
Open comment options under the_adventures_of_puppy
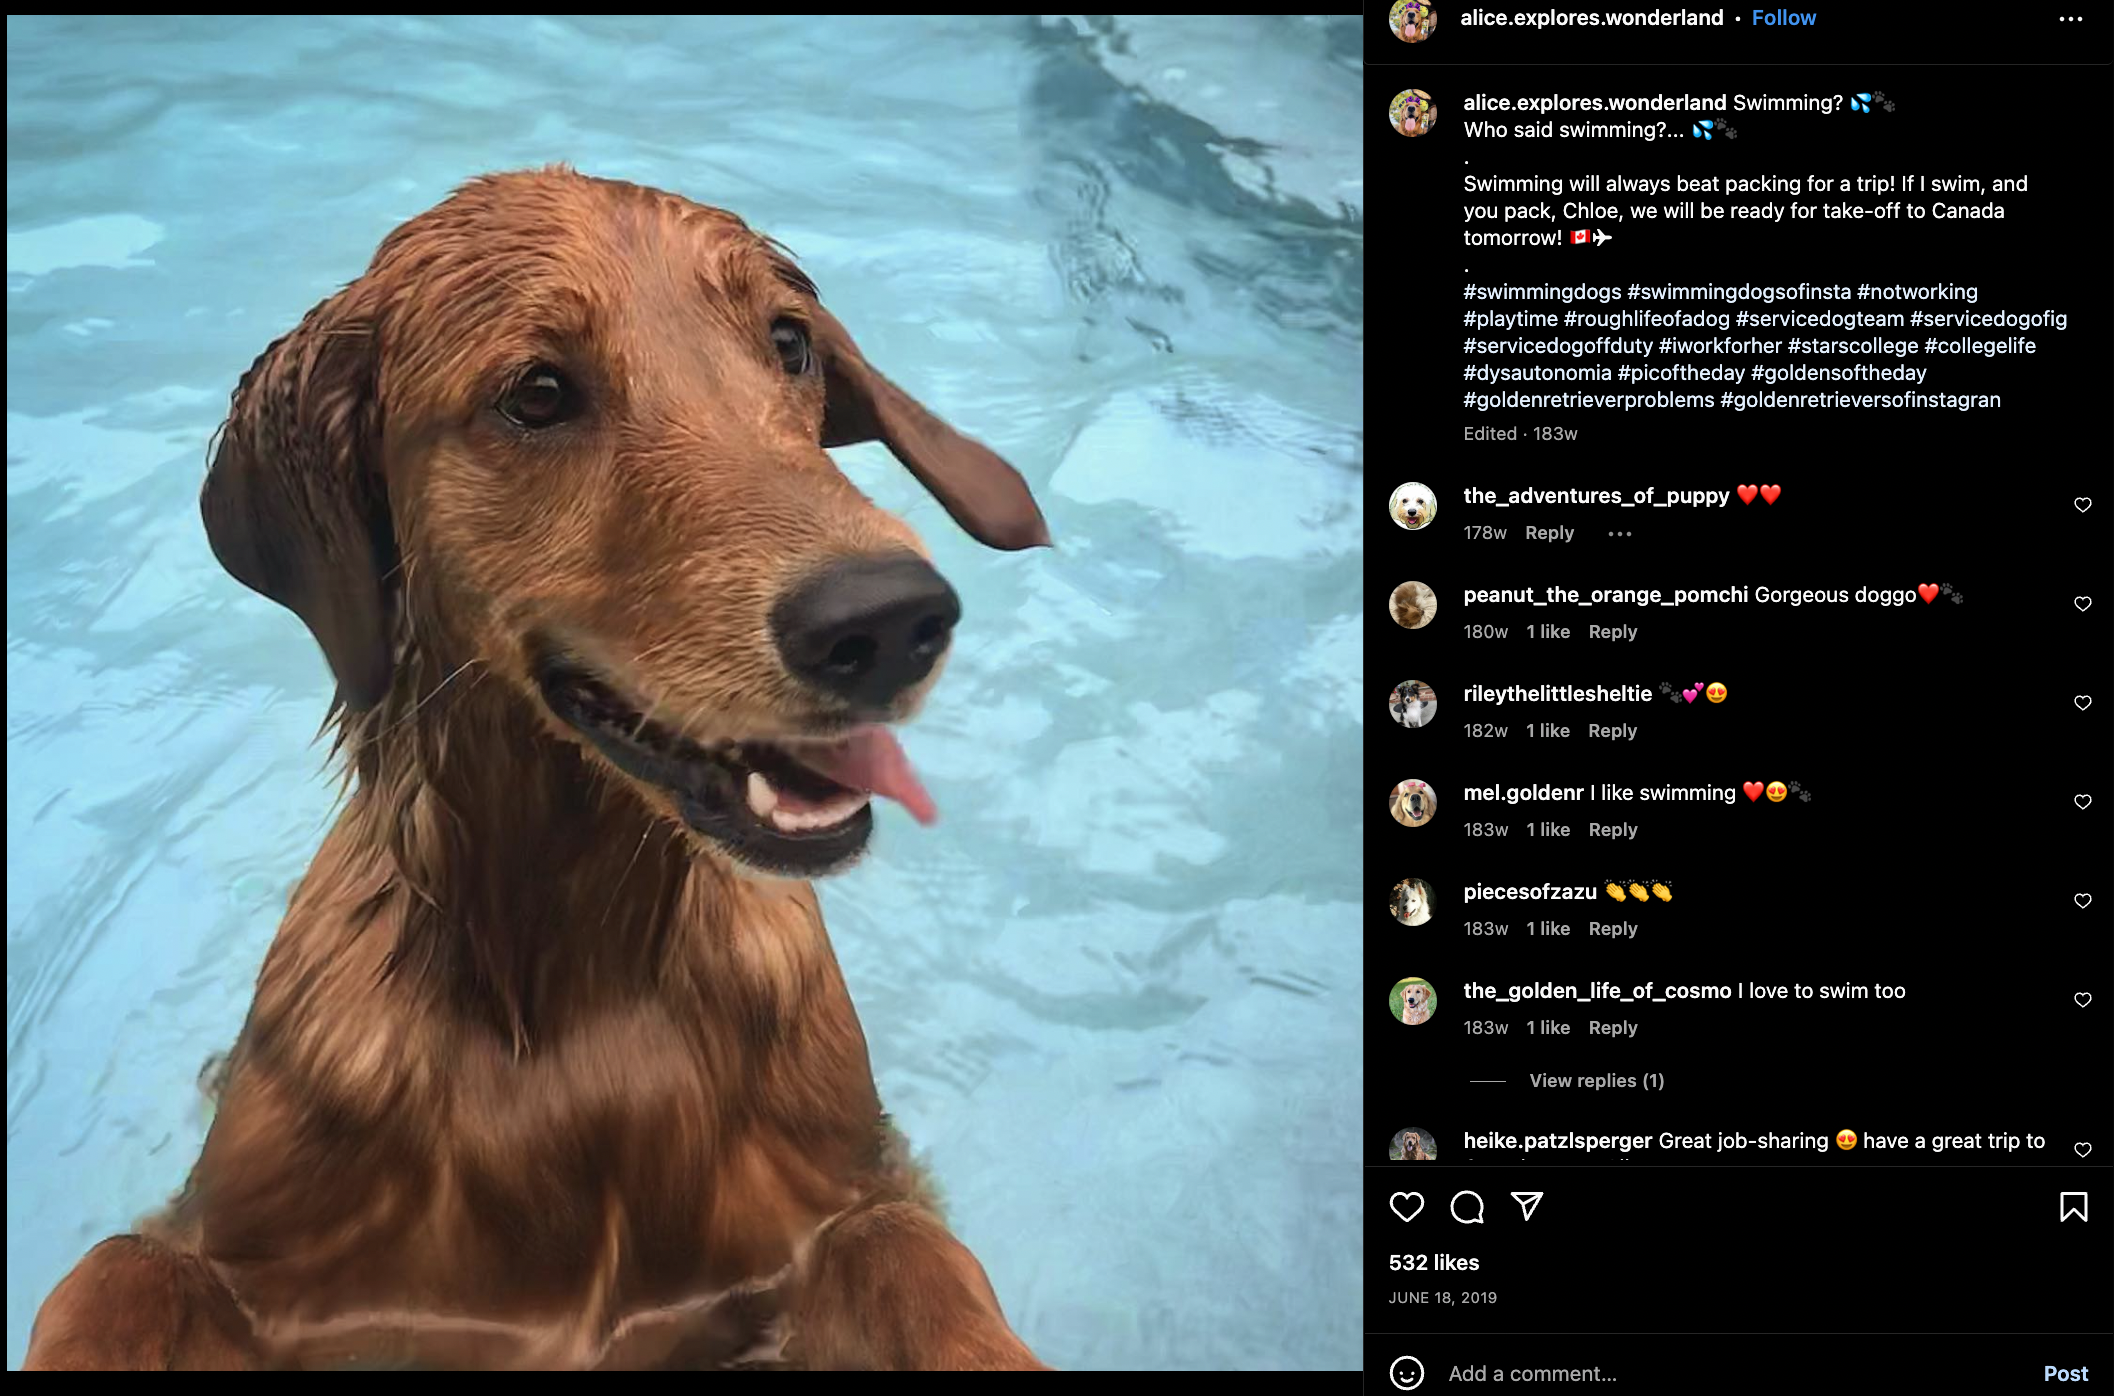(x=1619, y=534)
